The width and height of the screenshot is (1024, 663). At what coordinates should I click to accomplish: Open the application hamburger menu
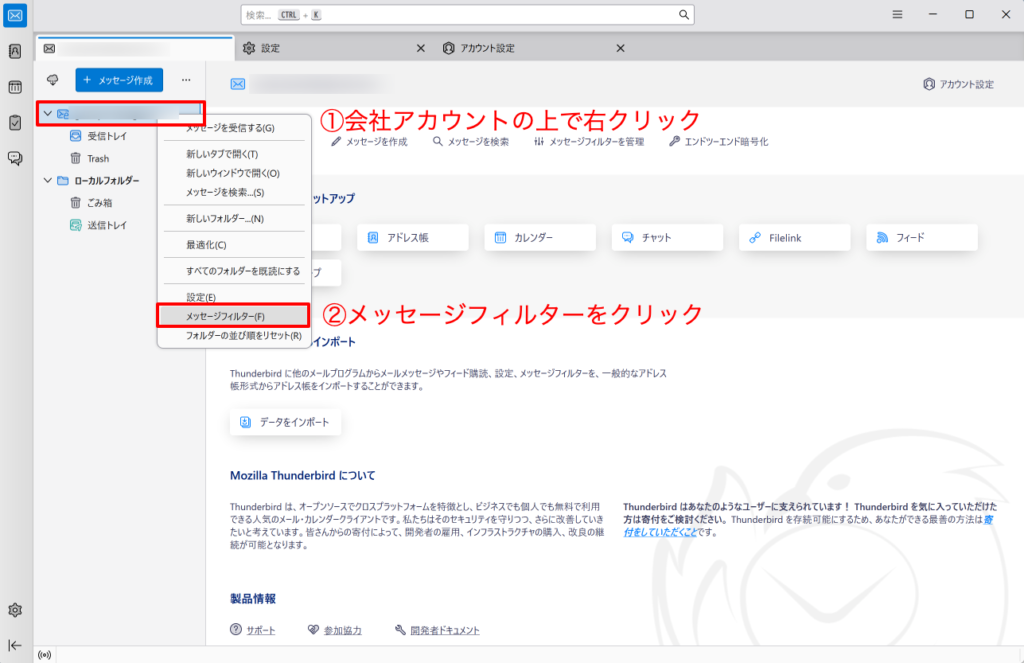(x=898, y=15)
